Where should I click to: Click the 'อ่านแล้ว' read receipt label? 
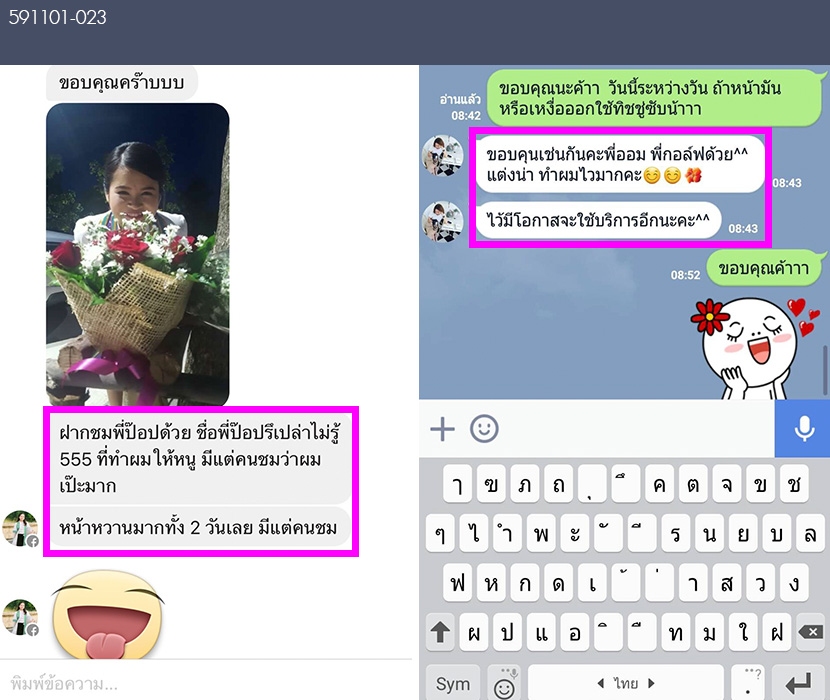tap(460, 100)
